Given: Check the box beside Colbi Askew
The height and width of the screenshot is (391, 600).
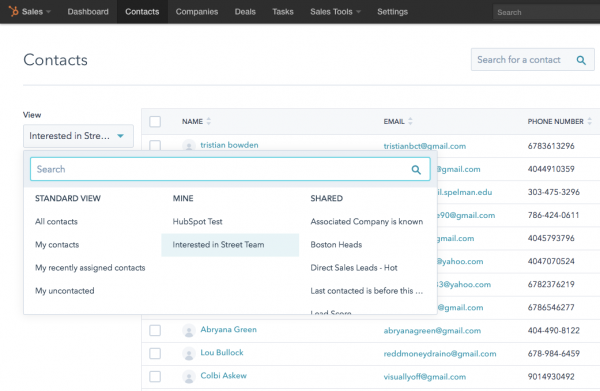Looking at the screenshot, I should [x=155, y=376].
